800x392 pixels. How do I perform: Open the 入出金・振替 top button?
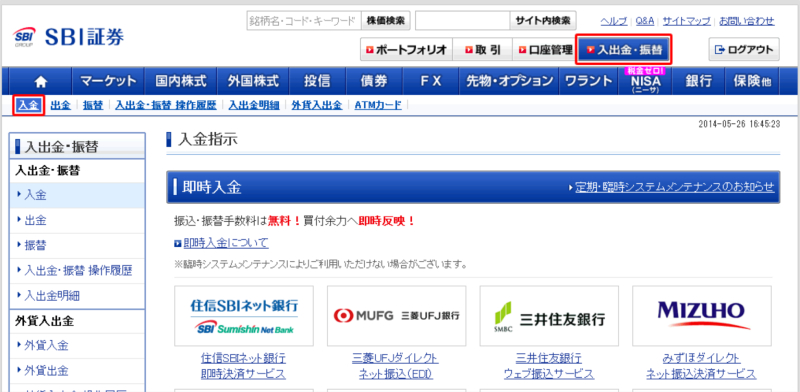coord(623,50)
